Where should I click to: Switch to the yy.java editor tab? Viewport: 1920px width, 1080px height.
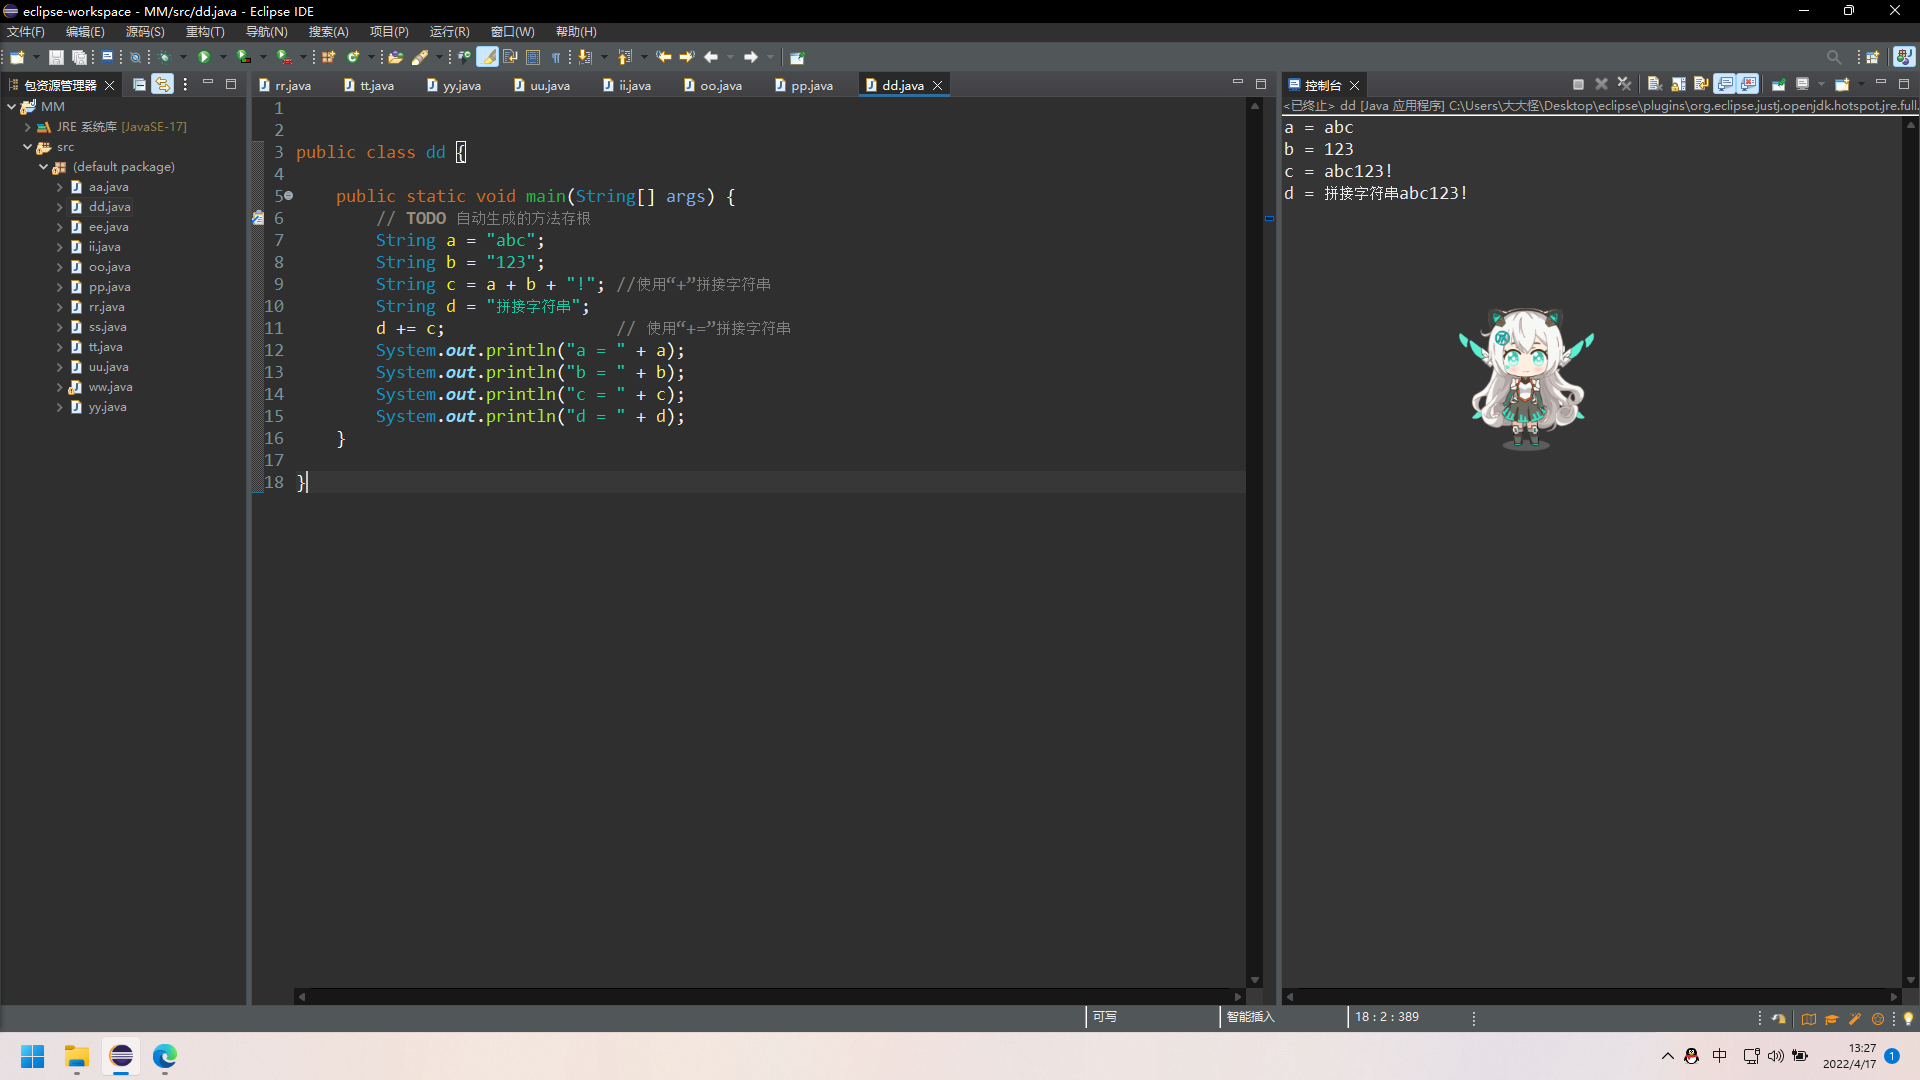[460, 85]
